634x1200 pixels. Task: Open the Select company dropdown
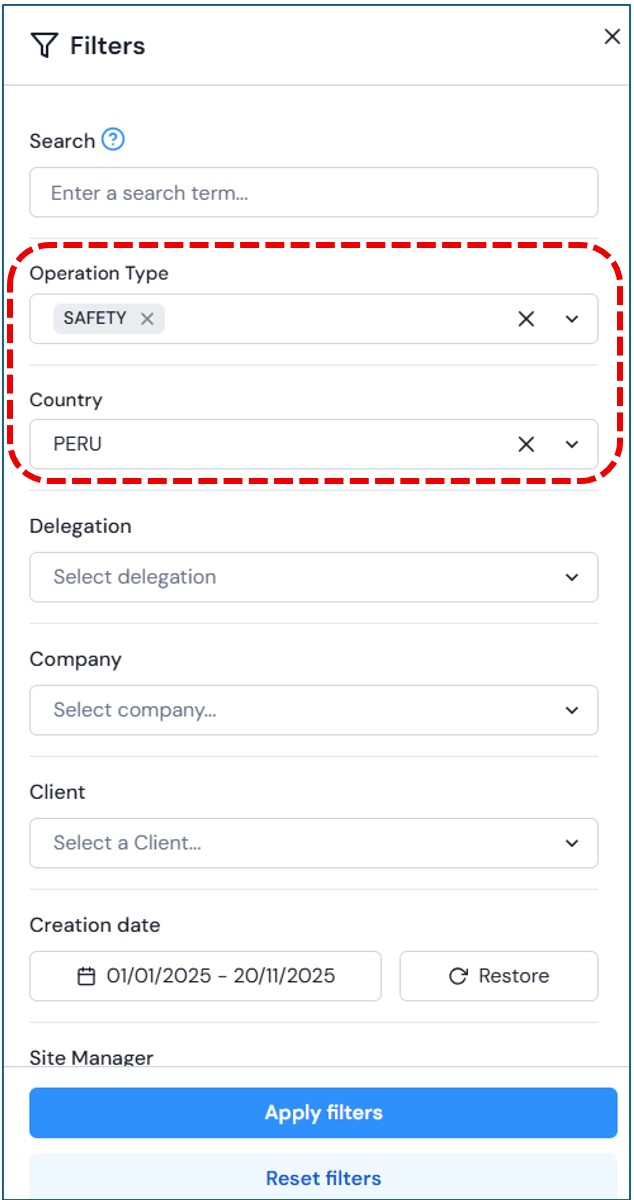313,710
